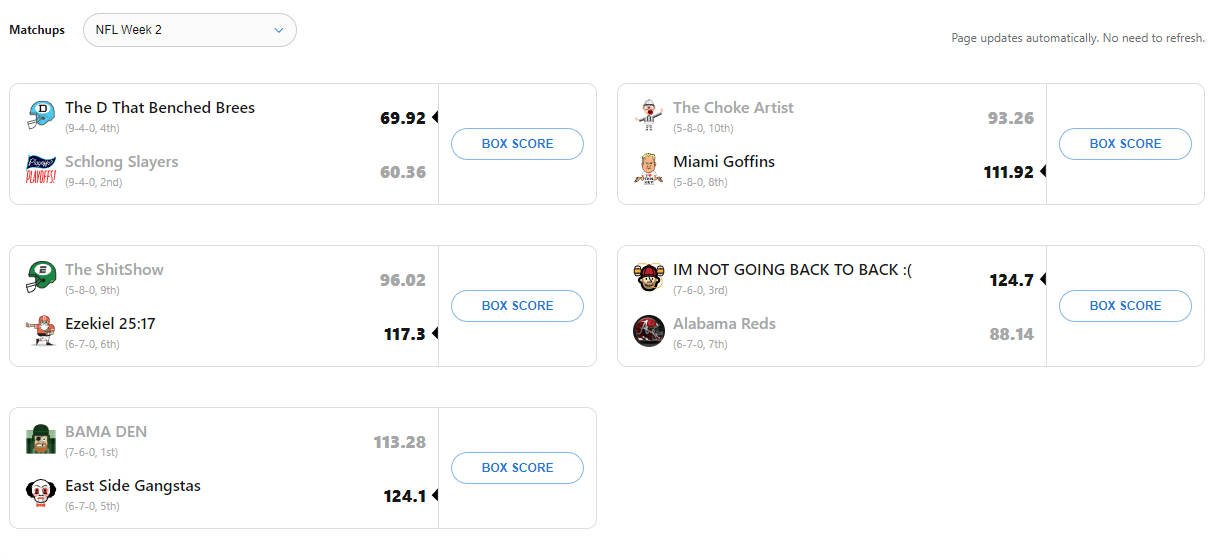This screenshot has width=1211, height=559.
Task: View Box Score for Alabama Reds matchup
Action: point(1125,306)
